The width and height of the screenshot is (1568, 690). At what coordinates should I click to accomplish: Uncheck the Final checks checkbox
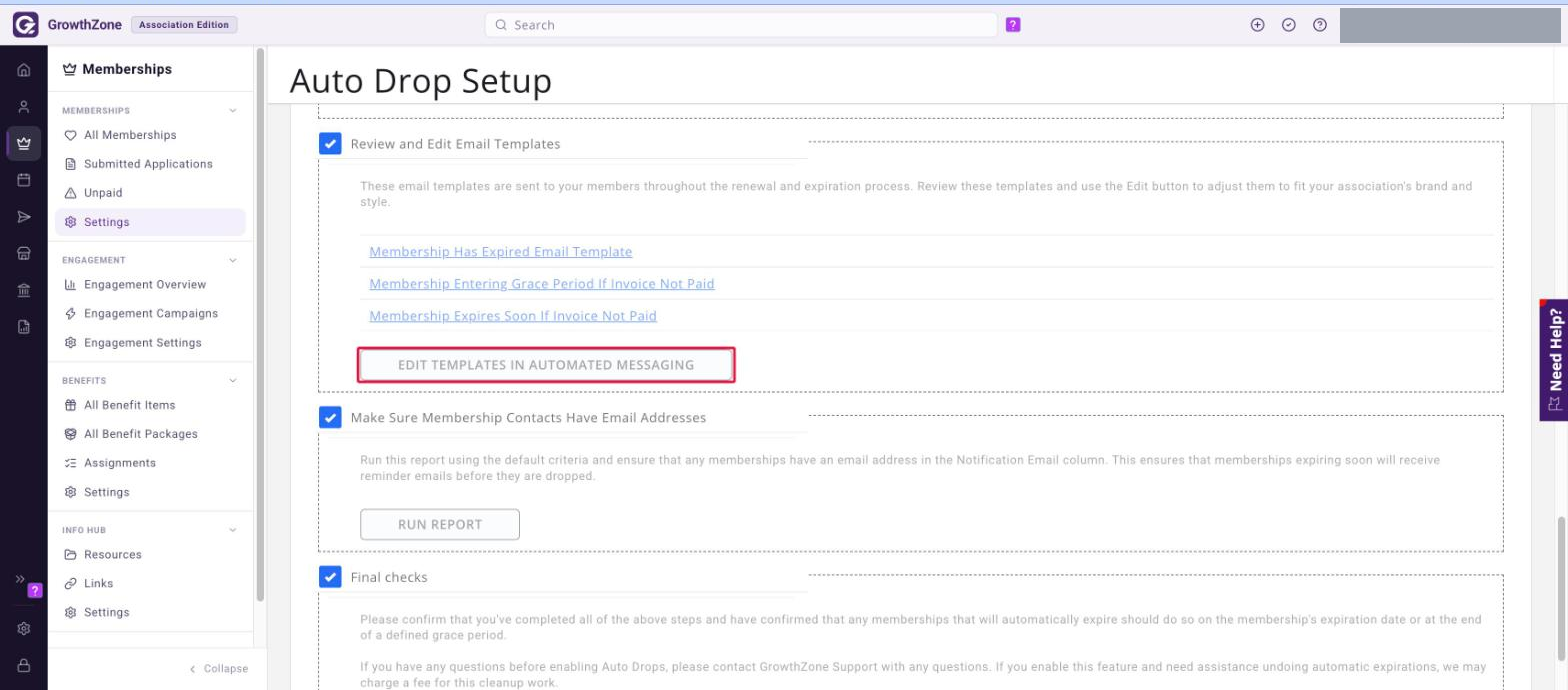coord(330,577)
